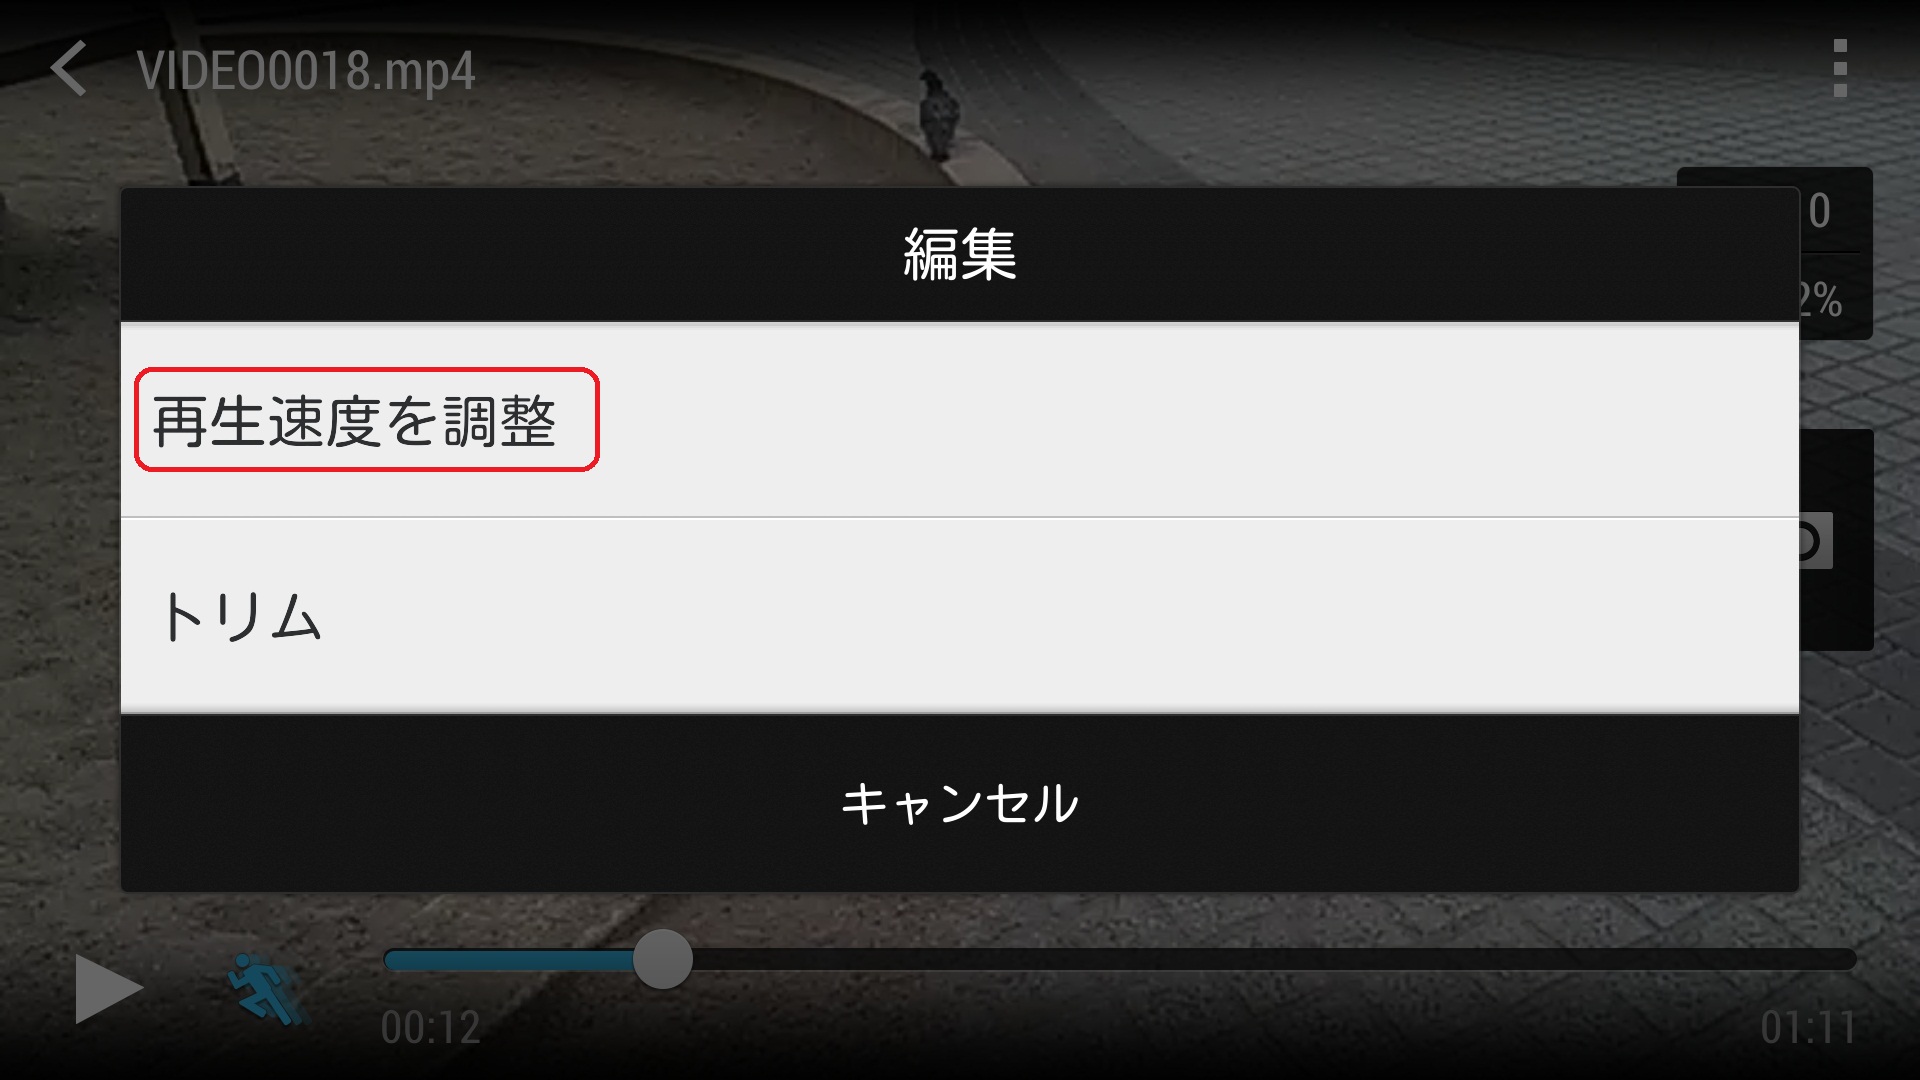Viewport: 1920px width, 1080px height.
Task: Tap the キャンセル button
Action: (x=960, y=803)
